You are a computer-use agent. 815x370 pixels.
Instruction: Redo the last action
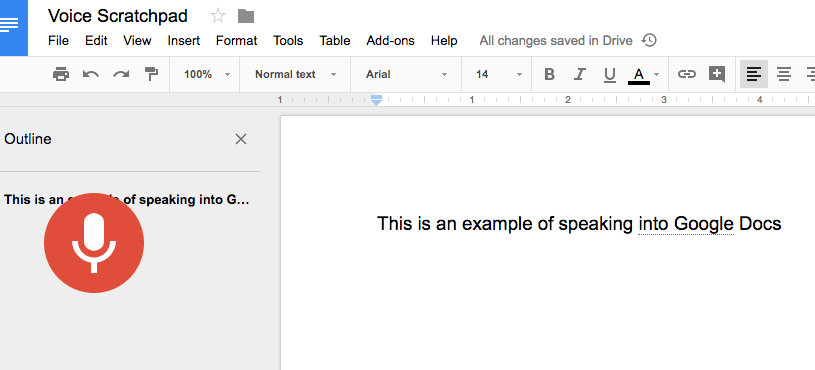[121, 74]
